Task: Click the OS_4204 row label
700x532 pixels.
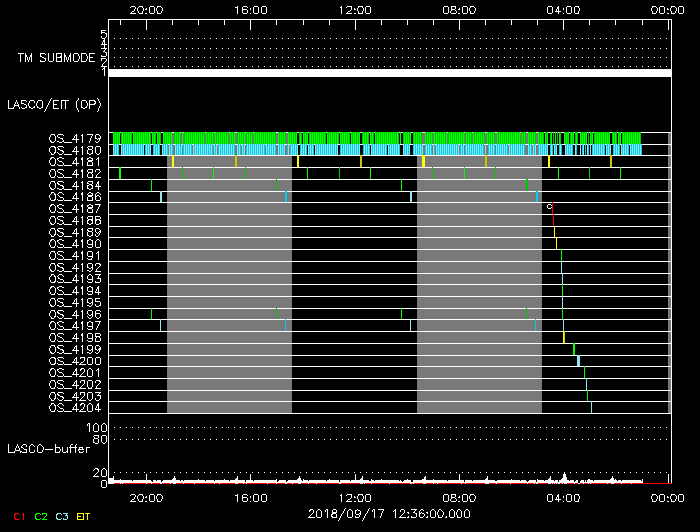Action: [74, 407]
